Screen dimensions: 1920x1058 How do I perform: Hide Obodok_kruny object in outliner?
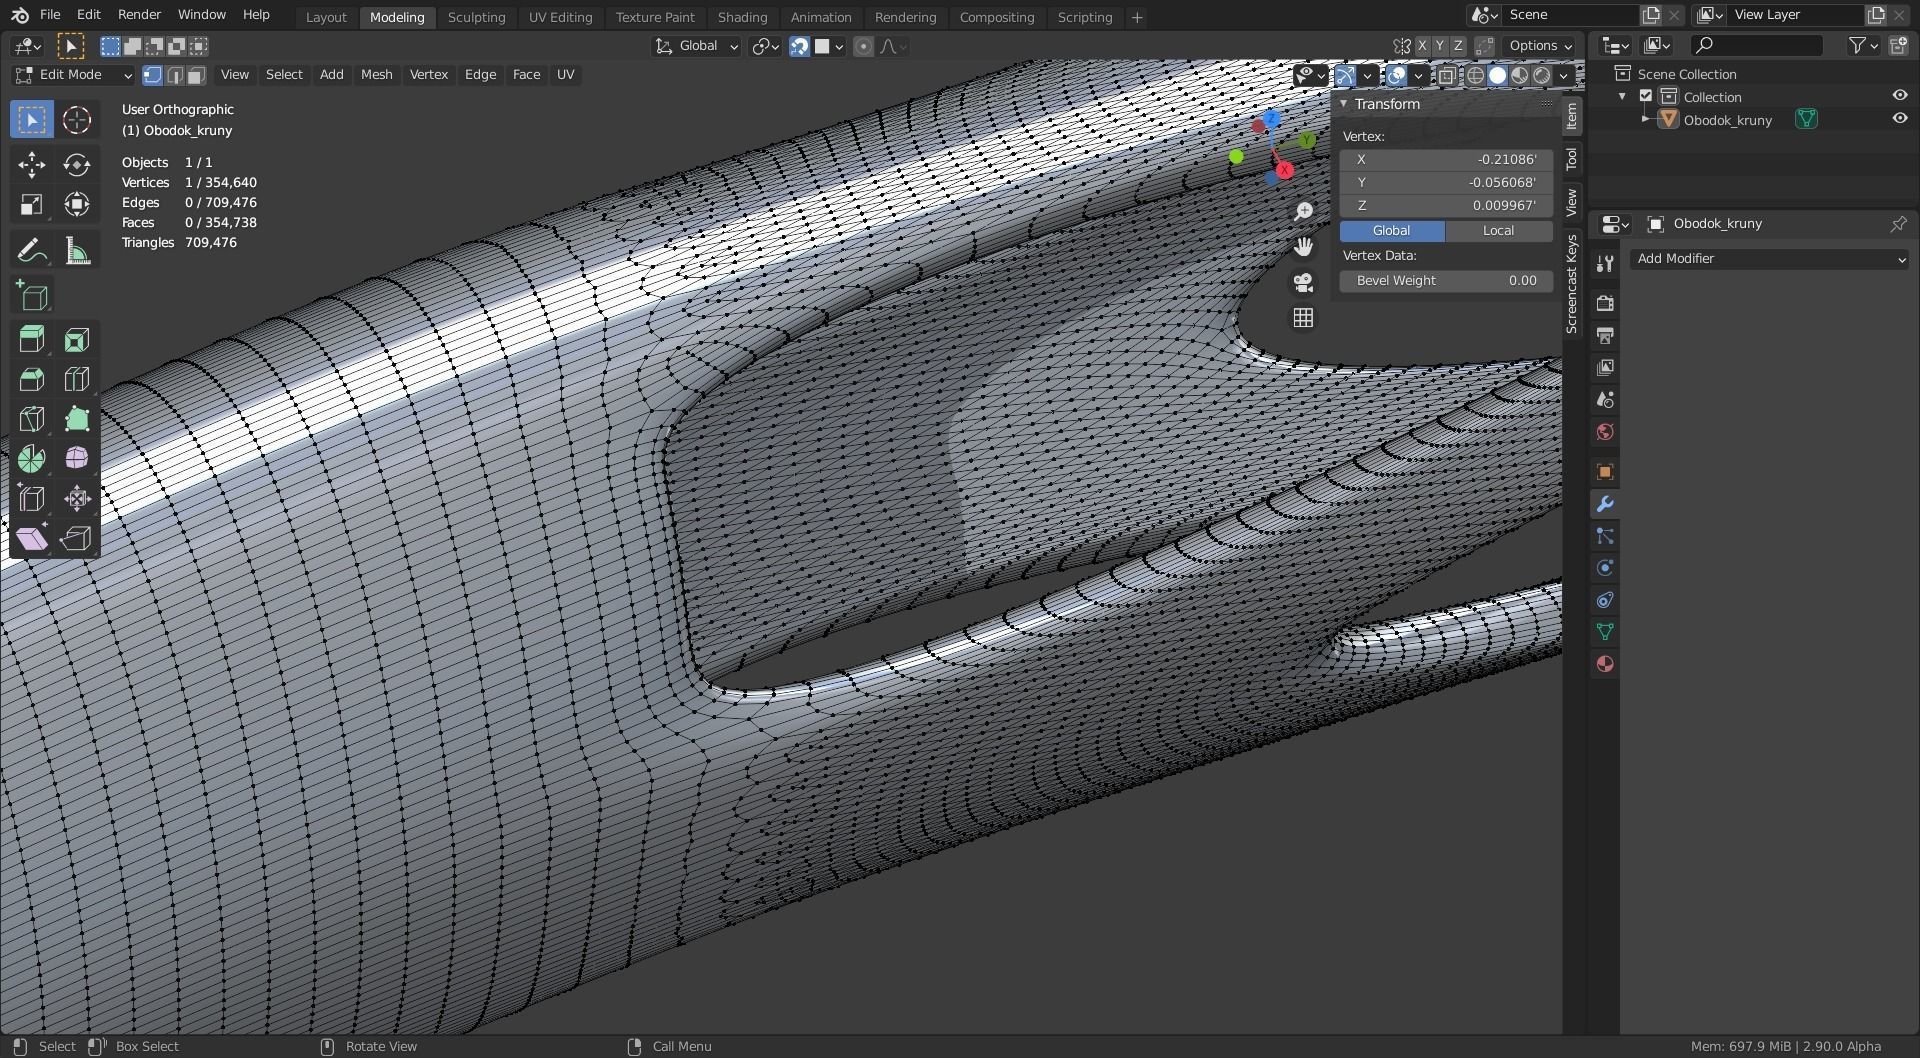point(1900,119)
